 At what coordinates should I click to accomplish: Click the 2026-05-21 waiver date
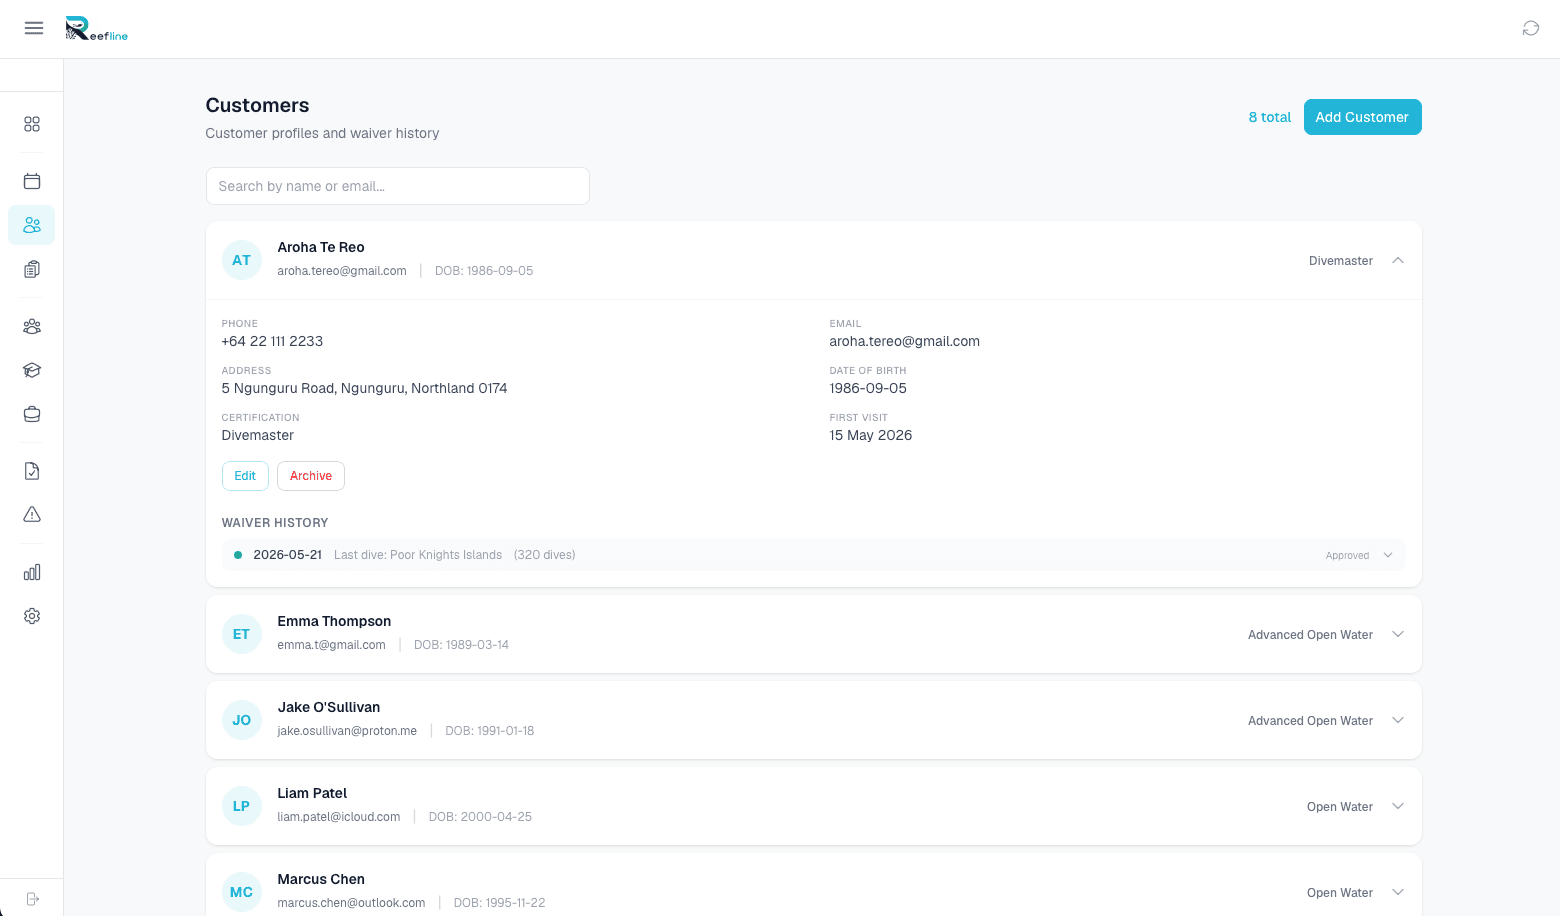tap(288, 555)
